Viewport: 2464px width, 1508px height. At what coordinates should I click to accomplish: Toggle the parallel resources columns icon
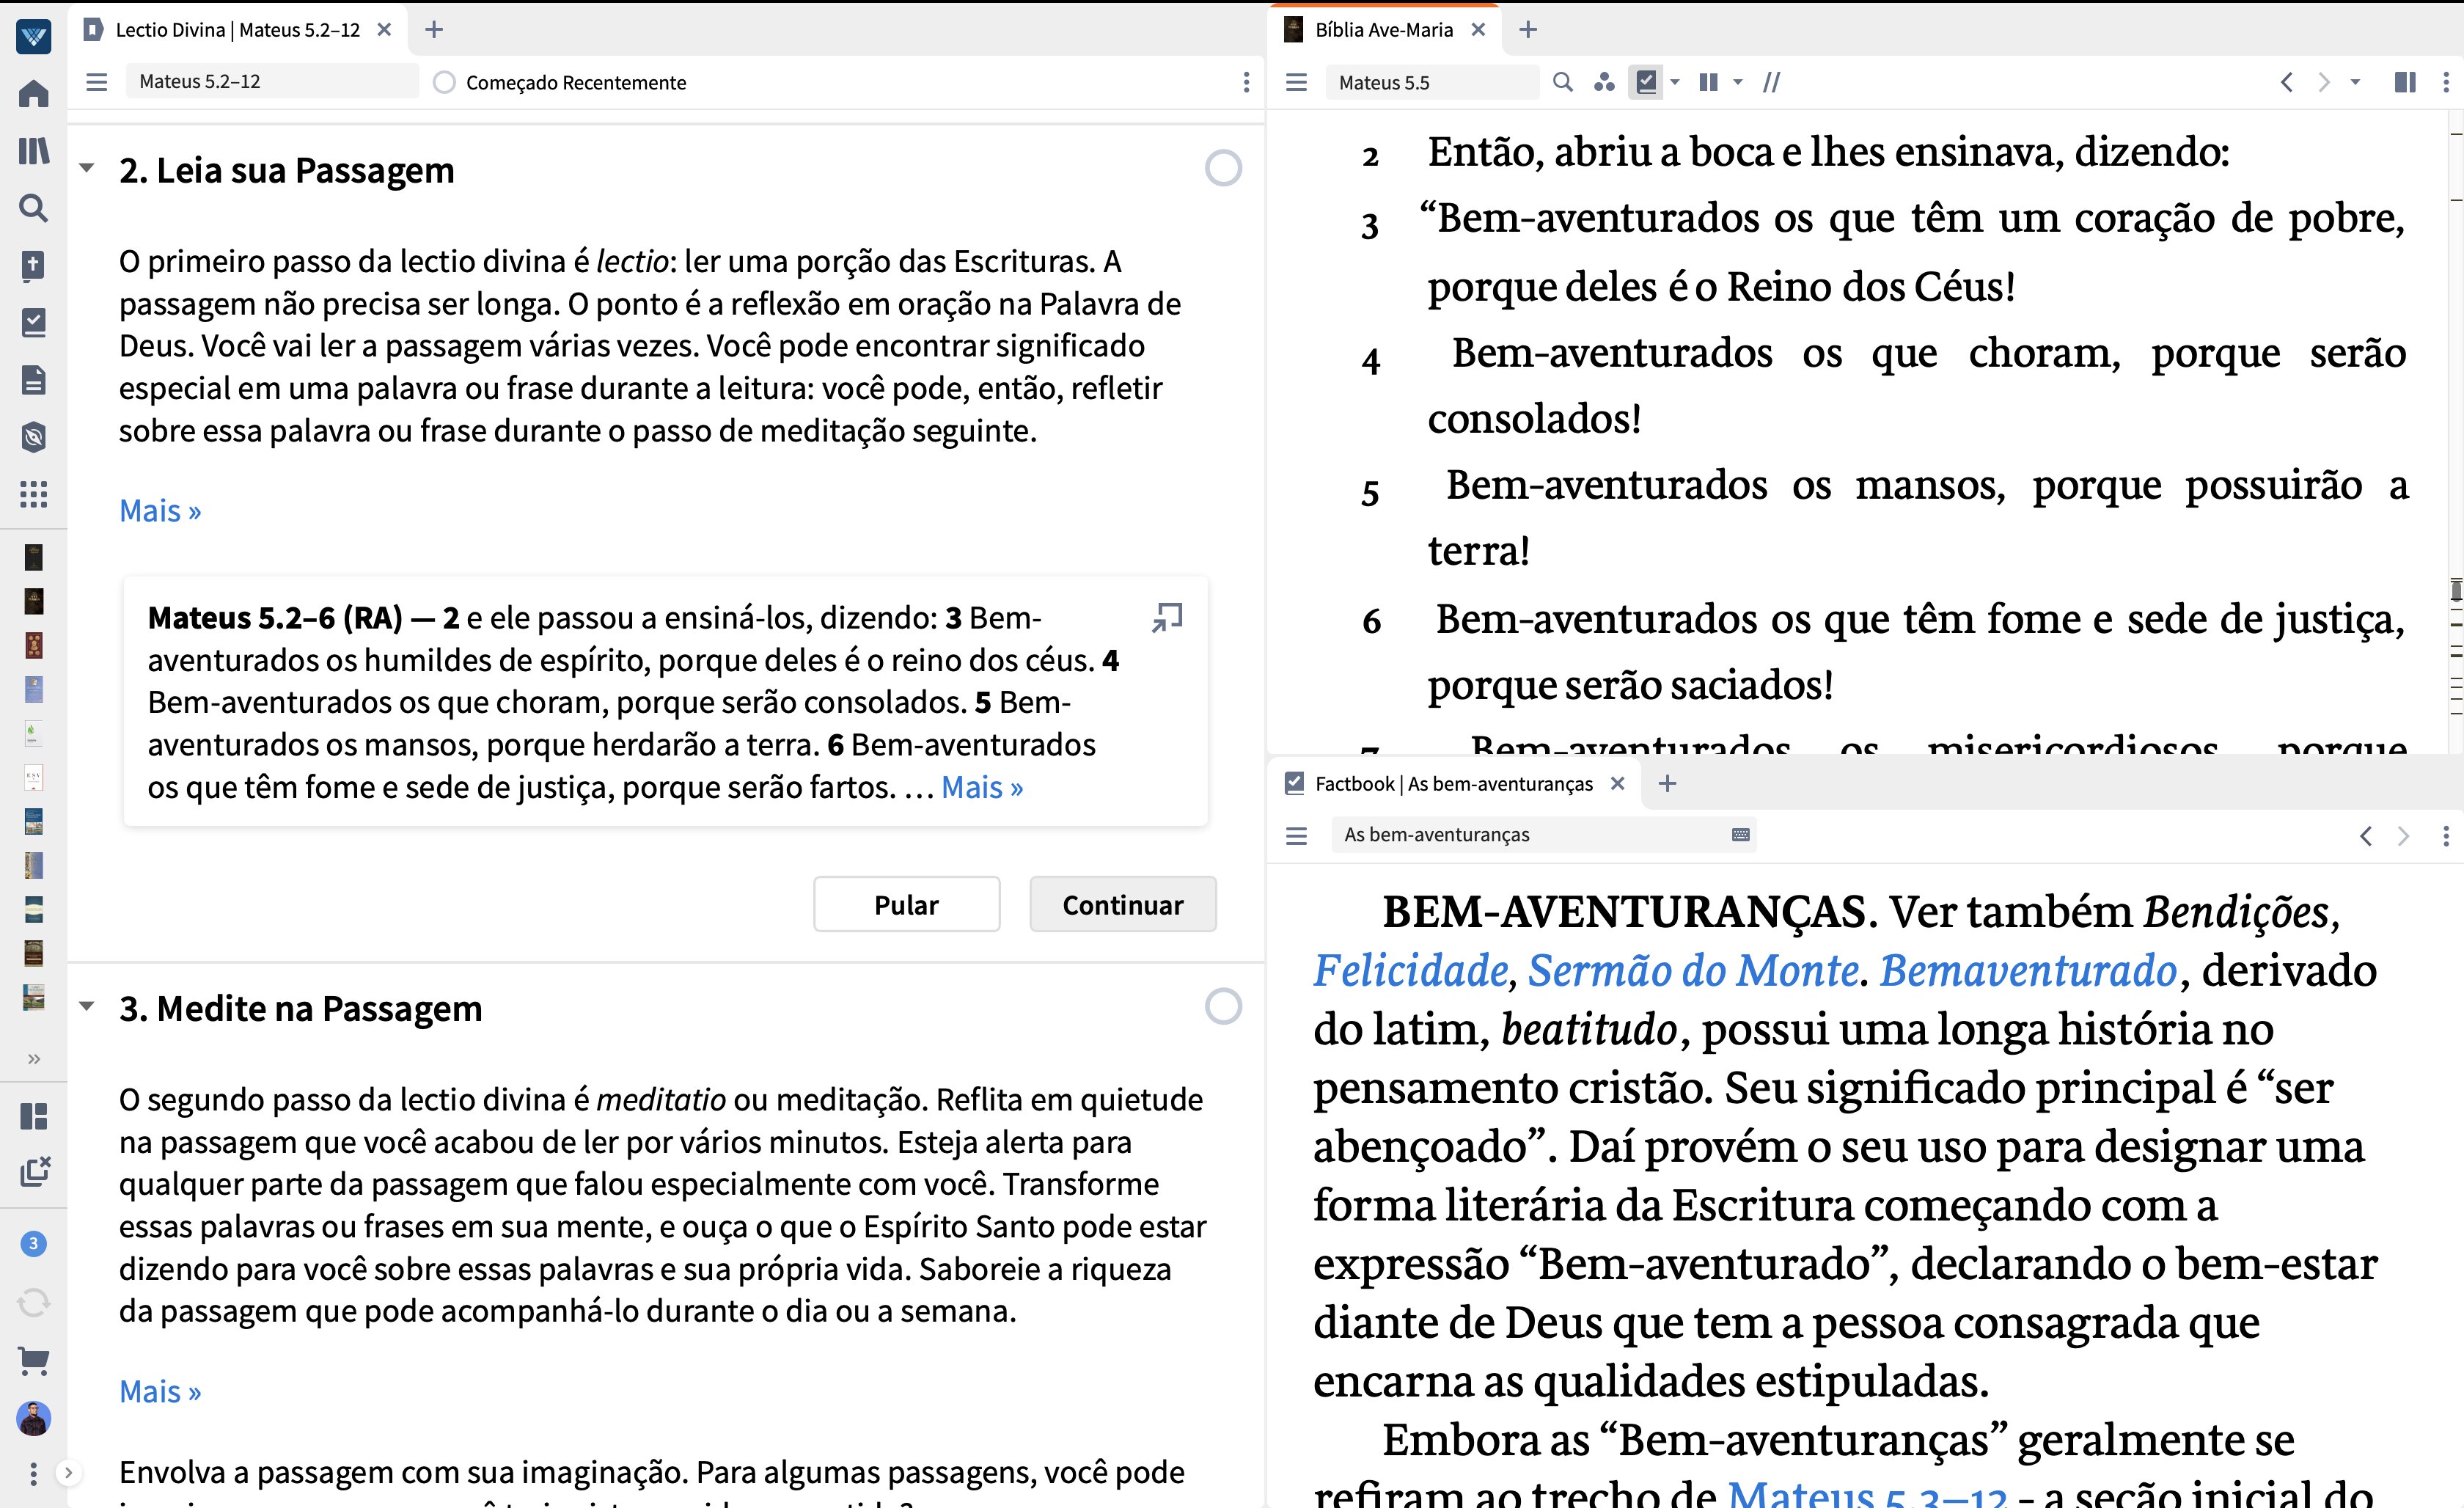[1709, 82]
